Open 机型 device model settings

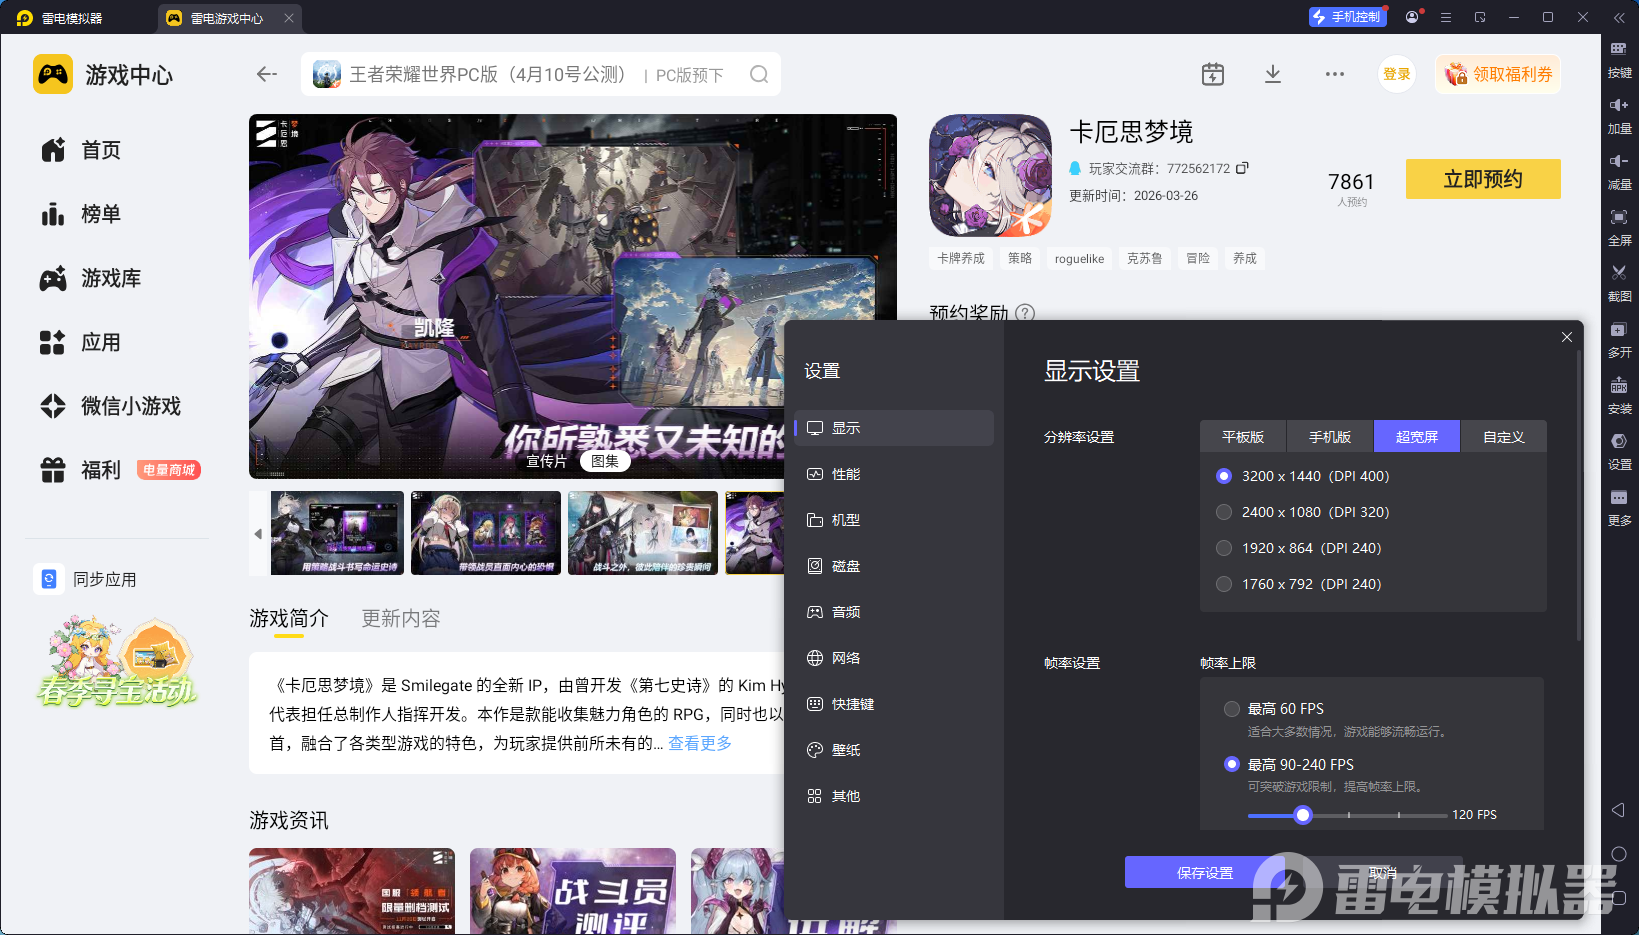894,520
